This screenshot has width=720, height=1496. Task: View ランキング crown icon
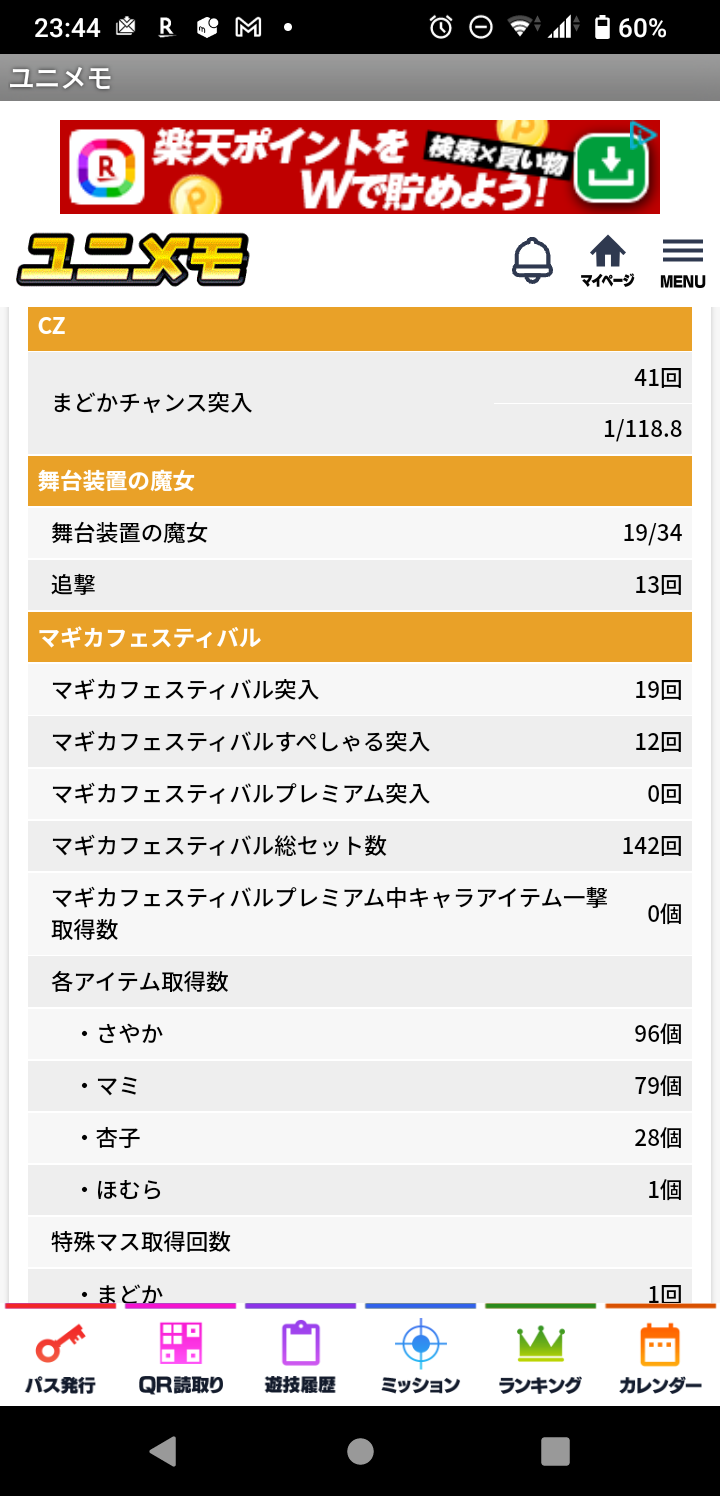coord(540,1356)
